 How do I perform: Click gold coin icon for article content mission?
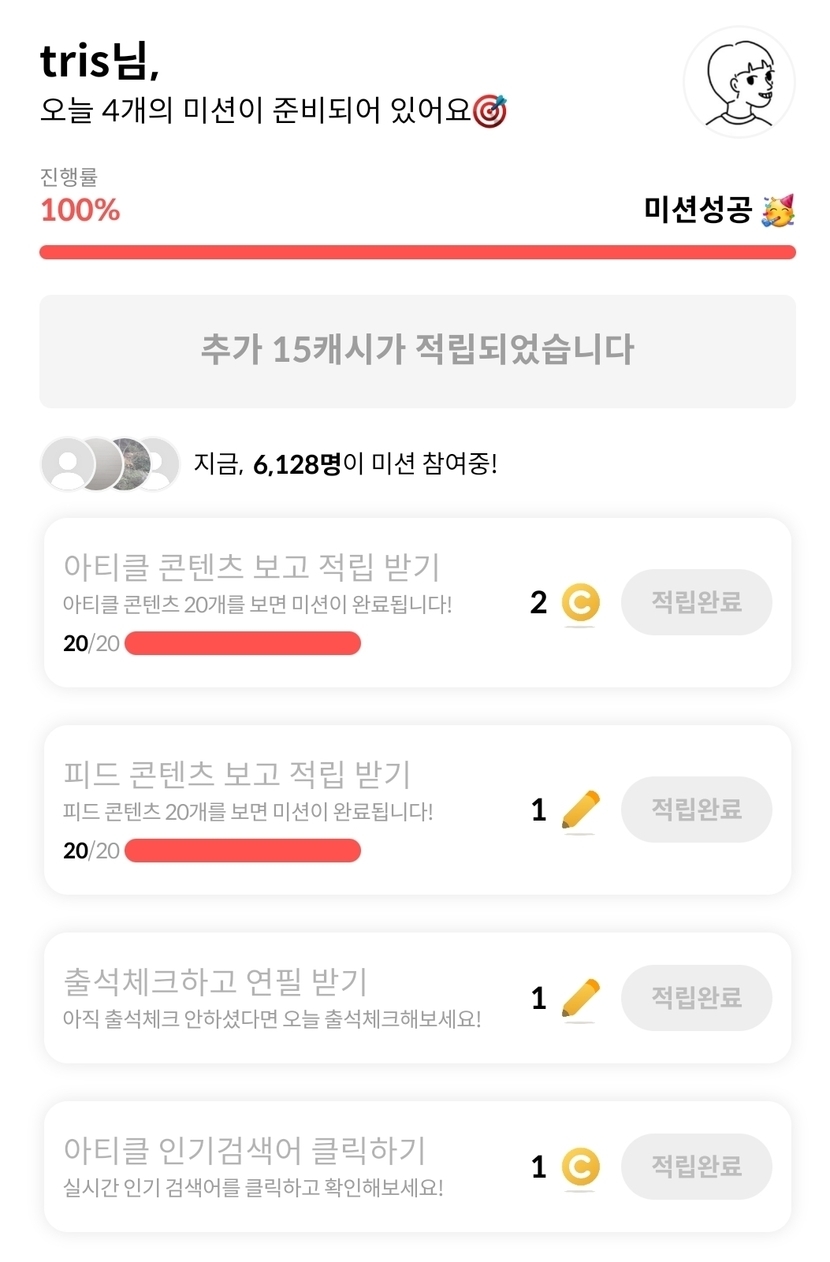click(x=580, y=603)
